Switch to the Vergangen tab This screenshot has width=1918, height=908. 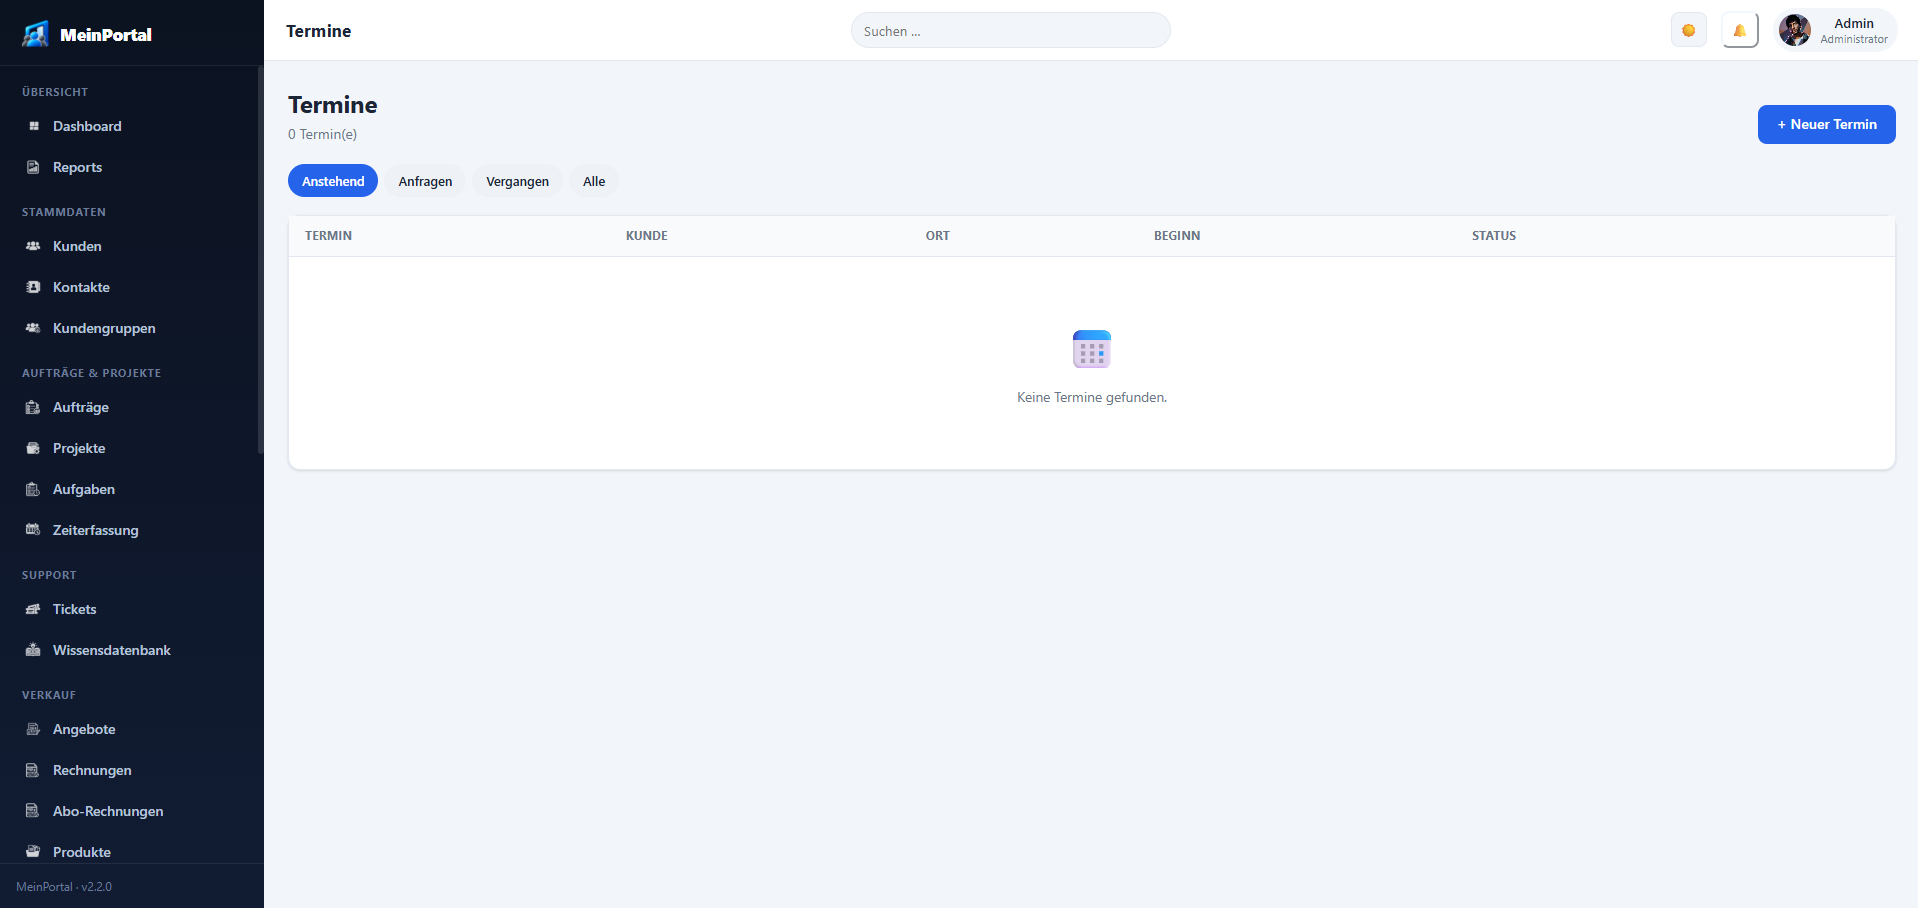point(517,181)
